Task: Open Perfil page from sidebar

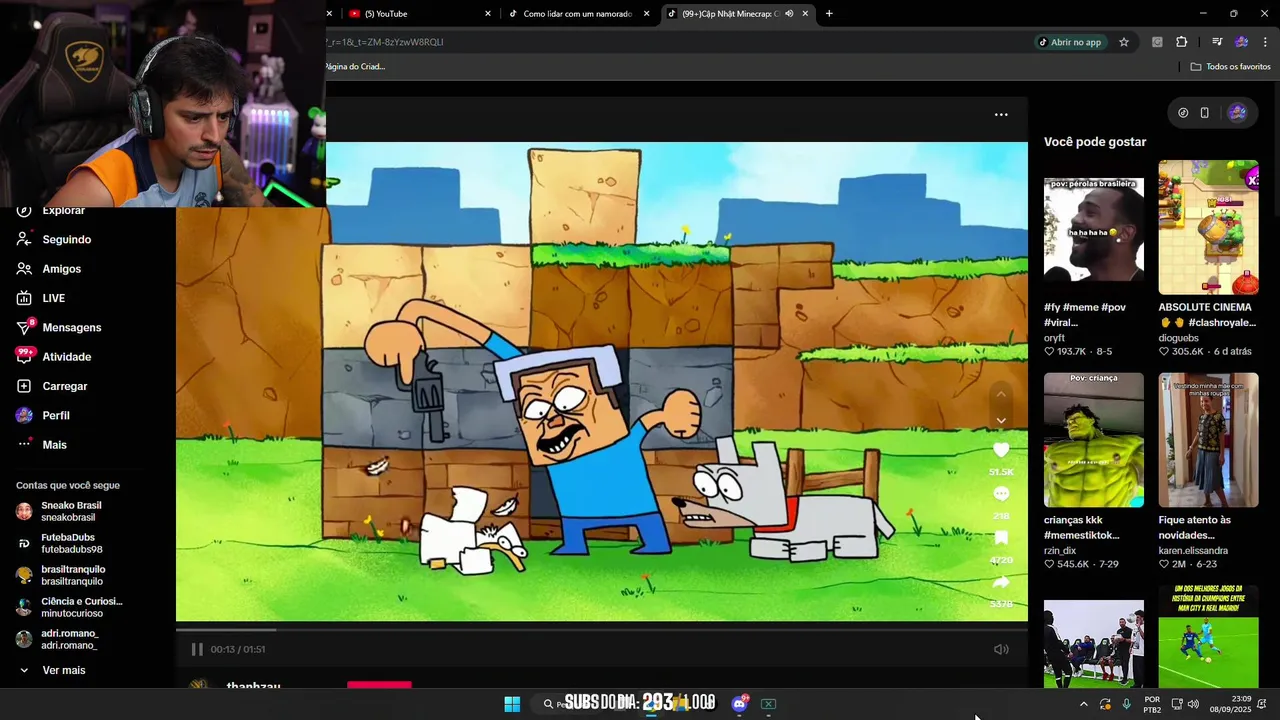Action: (x=55, y=415)
